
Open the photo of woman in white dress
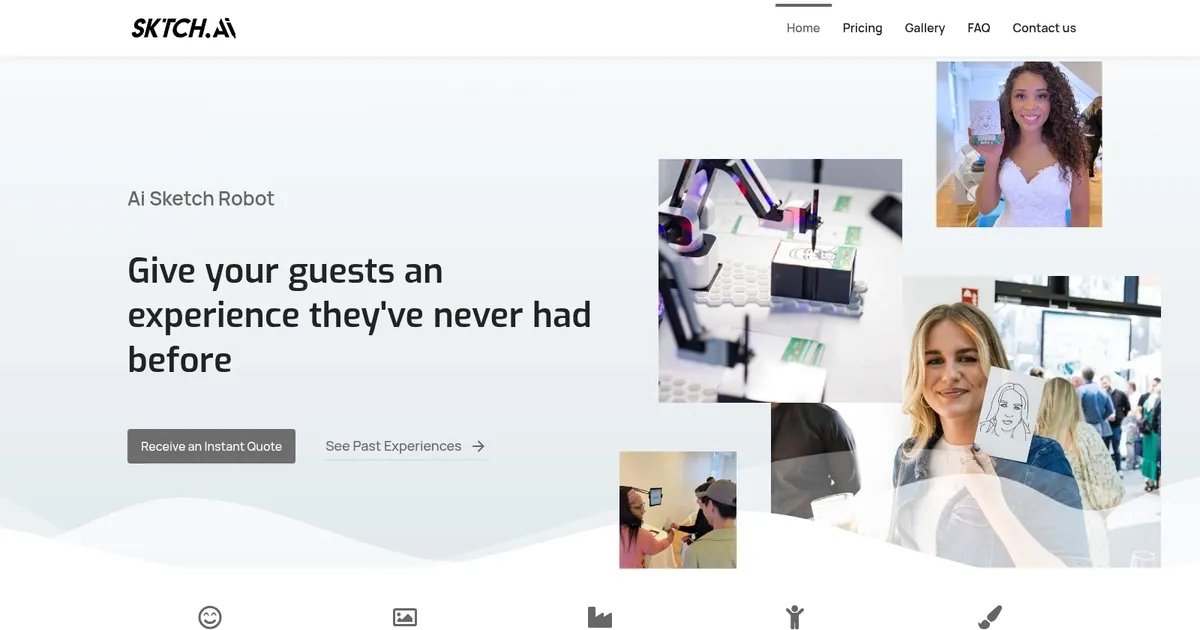(x=1019, y=144)
